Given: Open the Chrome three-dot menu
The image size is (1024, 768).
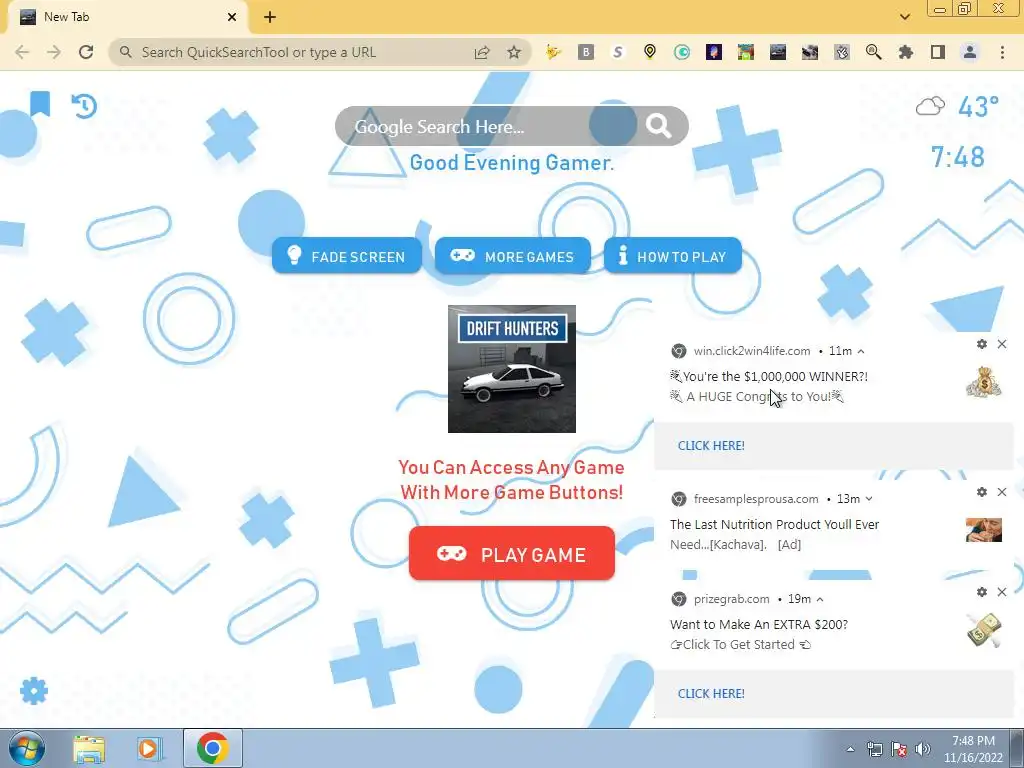Looking at the screenshot, I should coord(1002,52).
